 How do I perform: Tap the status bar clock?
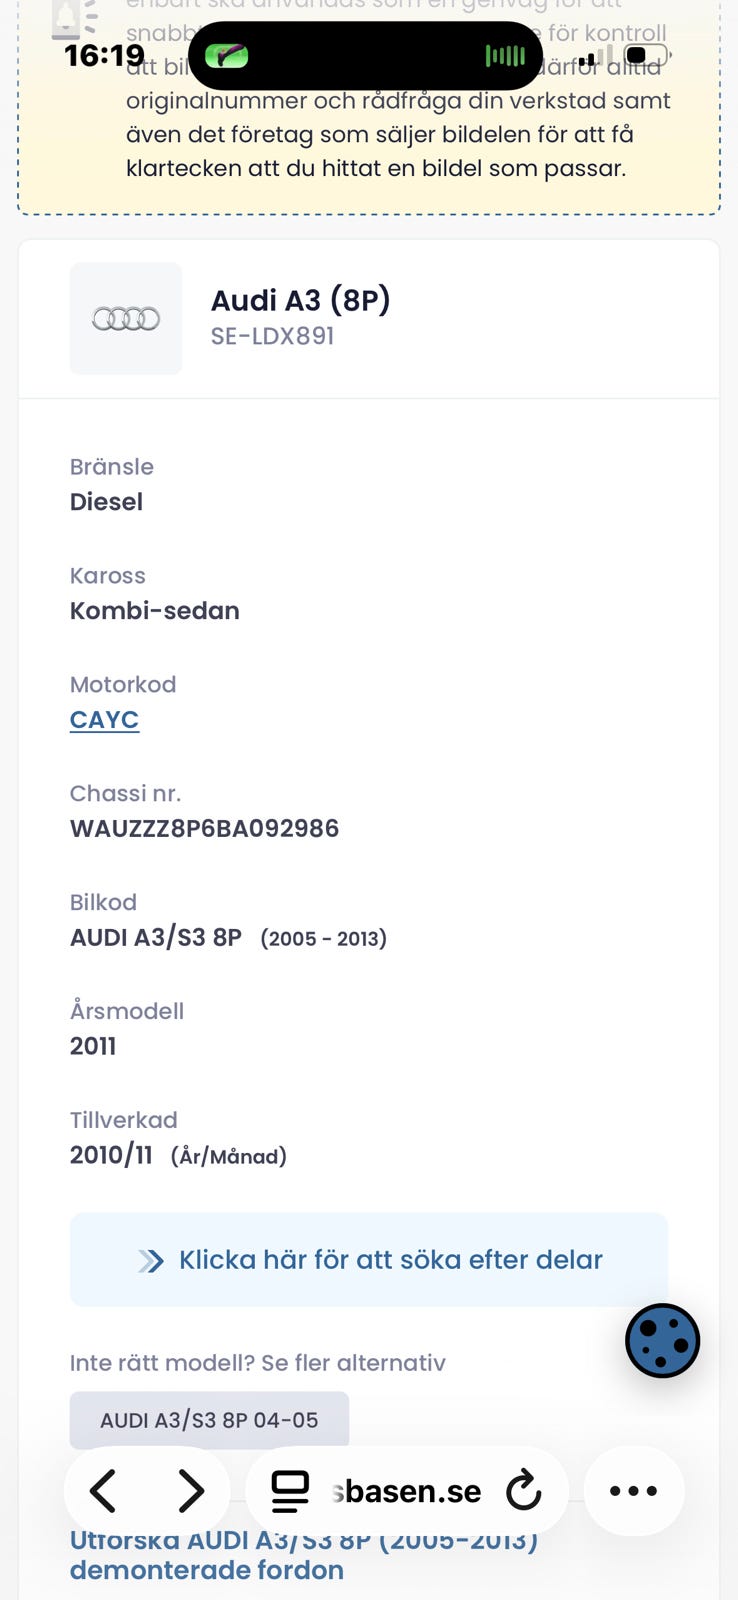coord(104,55)
